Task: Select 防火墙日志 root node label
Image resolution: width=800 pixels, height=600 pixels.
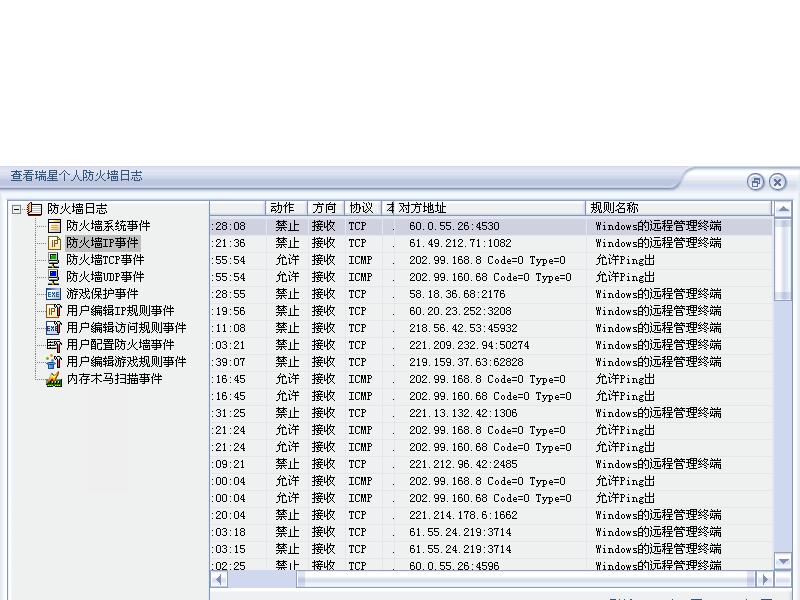Action: 77,209
